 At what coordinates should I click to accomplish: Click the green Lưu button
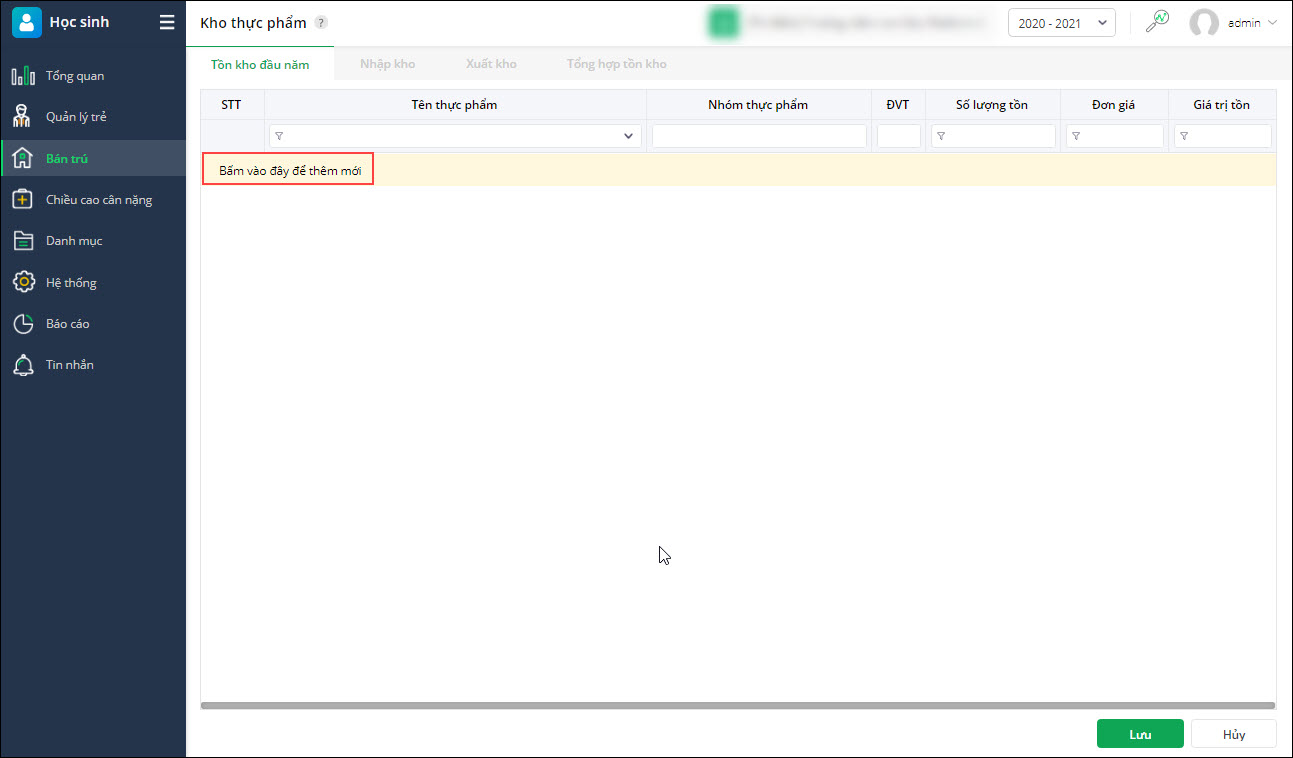pos(1140,734)
